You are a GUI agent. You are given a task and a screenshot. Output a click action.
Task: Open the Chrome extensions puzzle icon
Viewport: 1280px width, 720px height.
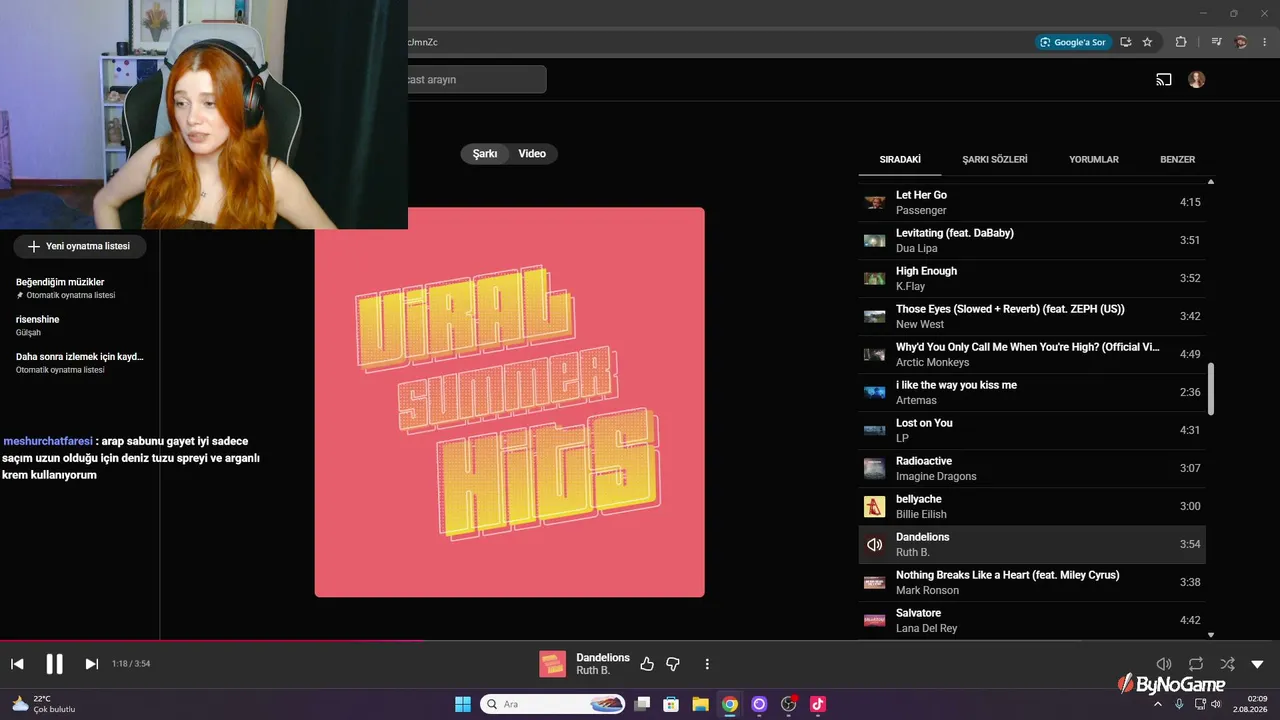pos(1181,42)
